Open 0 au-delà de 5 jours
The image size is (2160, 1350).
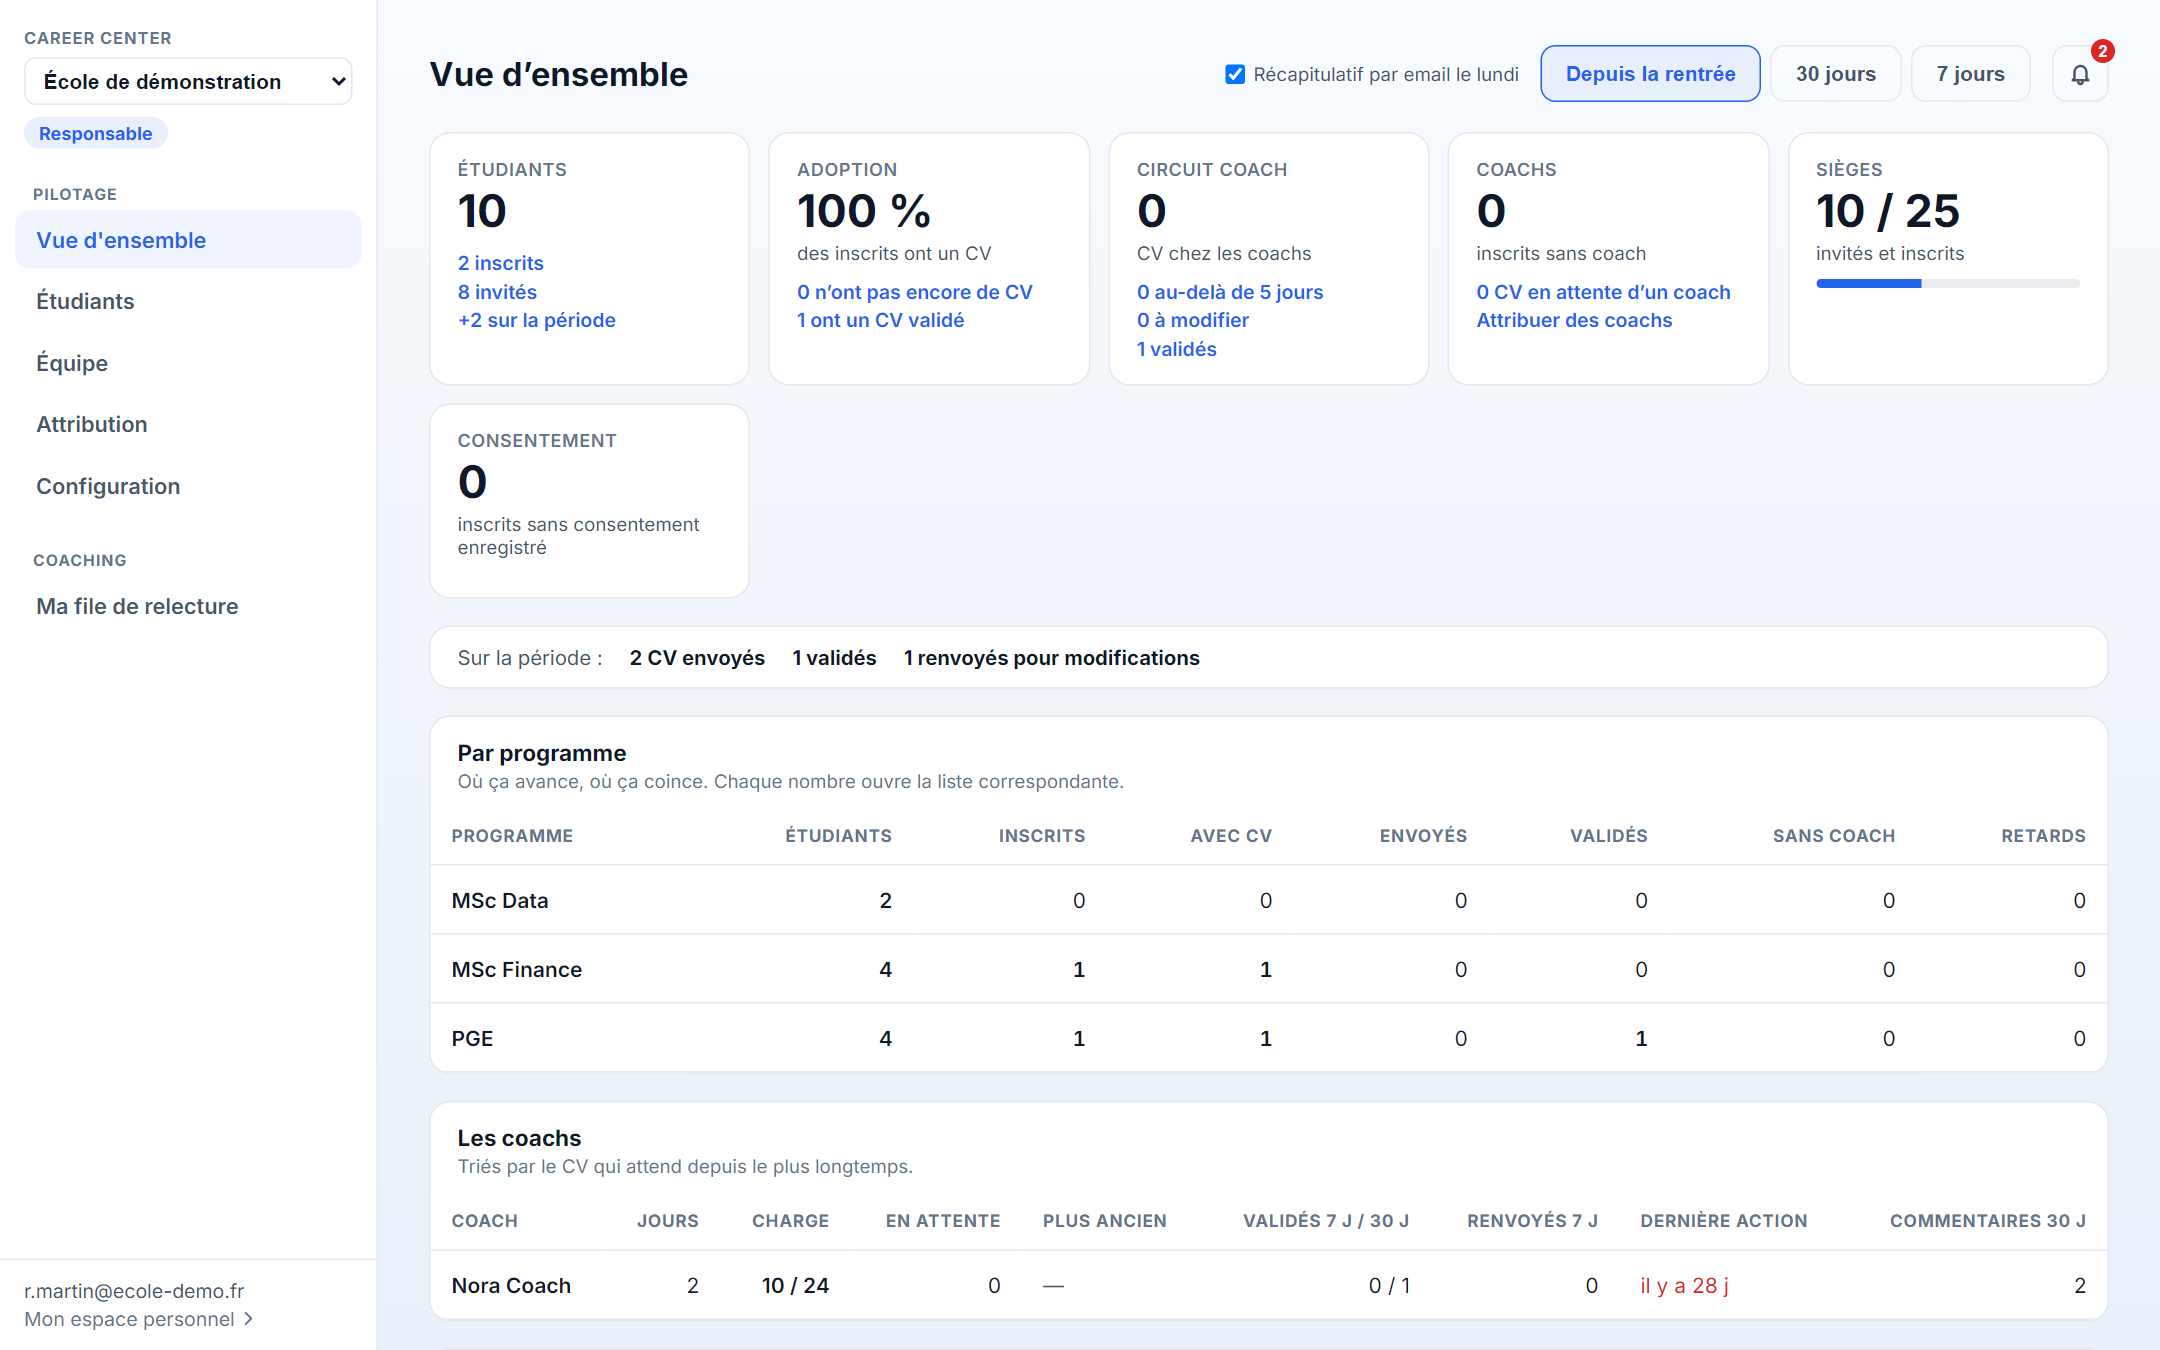pyautogui.click(x=1229, y=292)
